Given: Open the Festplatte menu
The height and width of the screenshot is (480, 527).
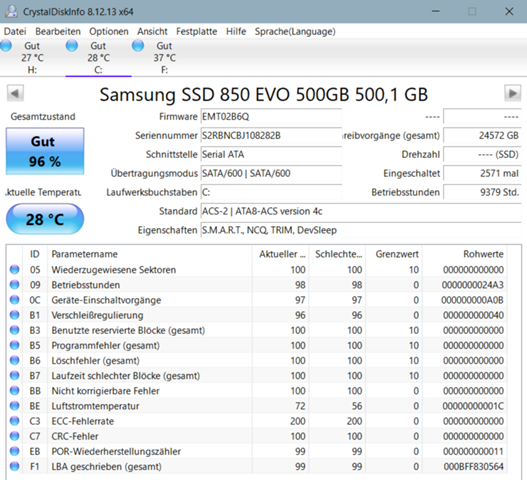Looking at the screenshot, I should pyautogui.click(x=197, y=32).
